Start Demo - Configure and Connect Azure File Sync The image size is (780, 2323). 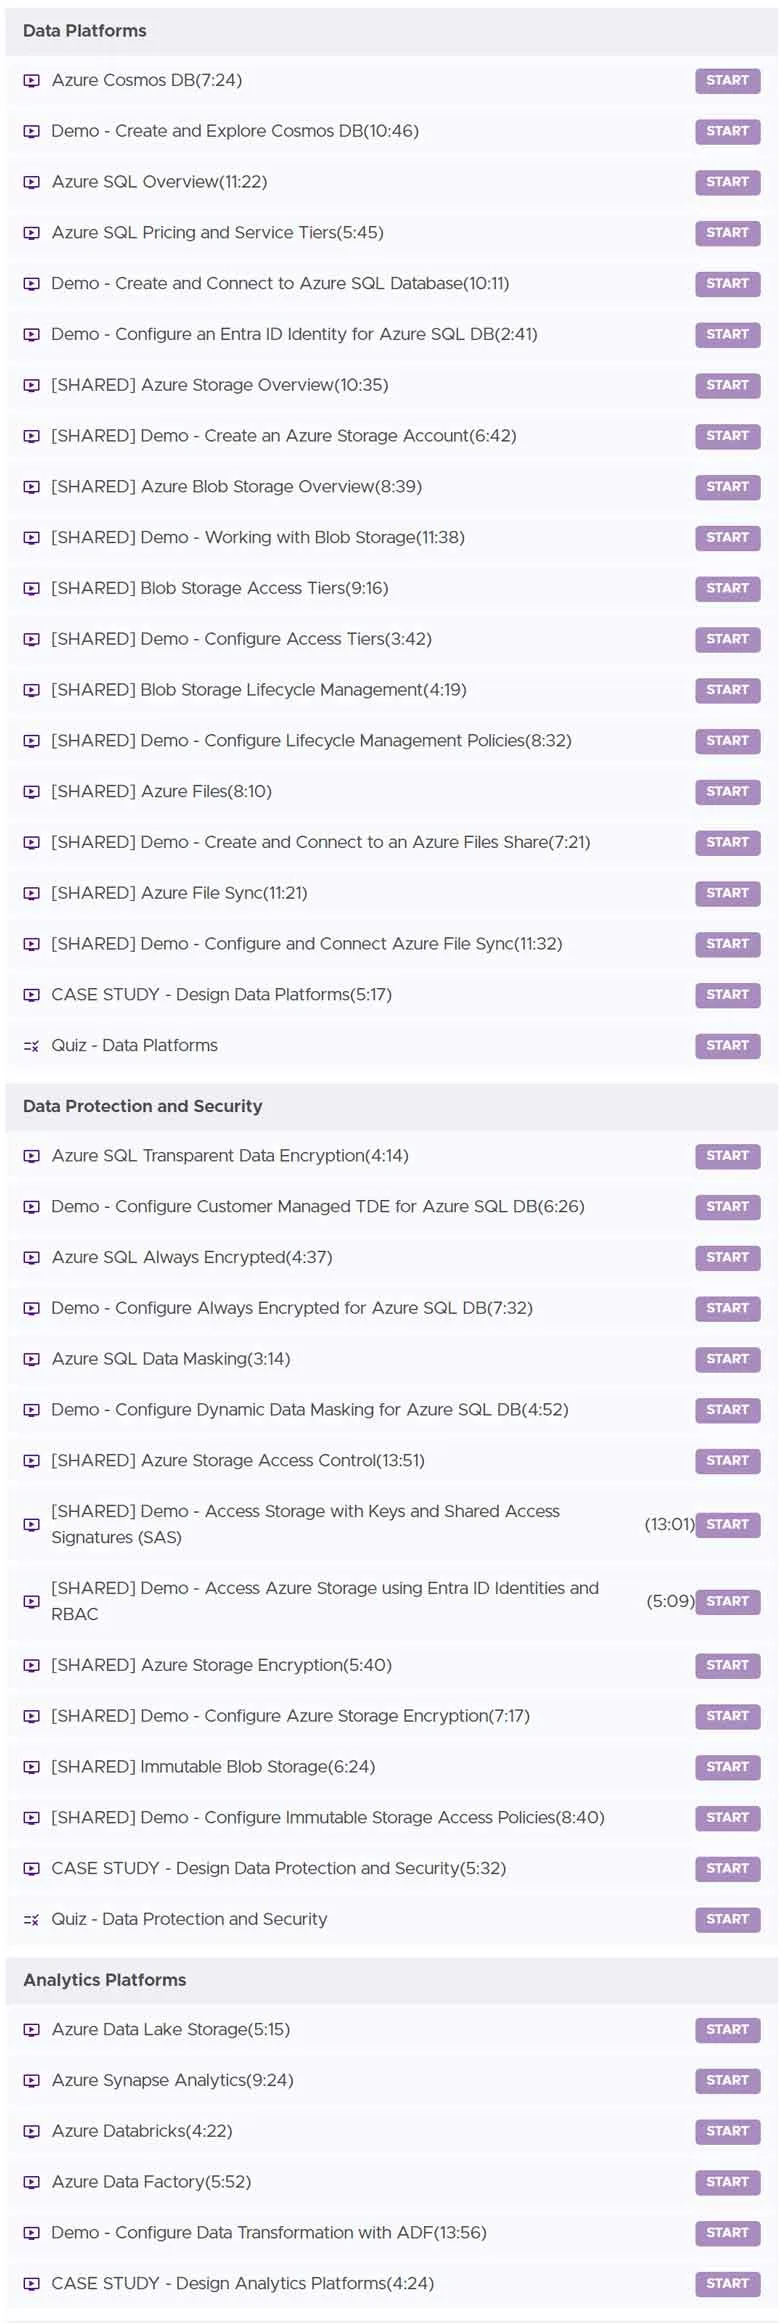click(x=727, y=944)
